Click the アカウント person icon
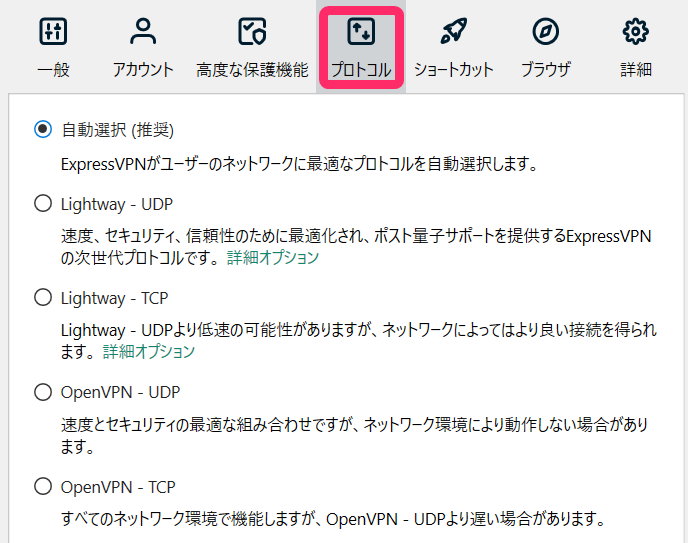688x543 pixels. 143,32
